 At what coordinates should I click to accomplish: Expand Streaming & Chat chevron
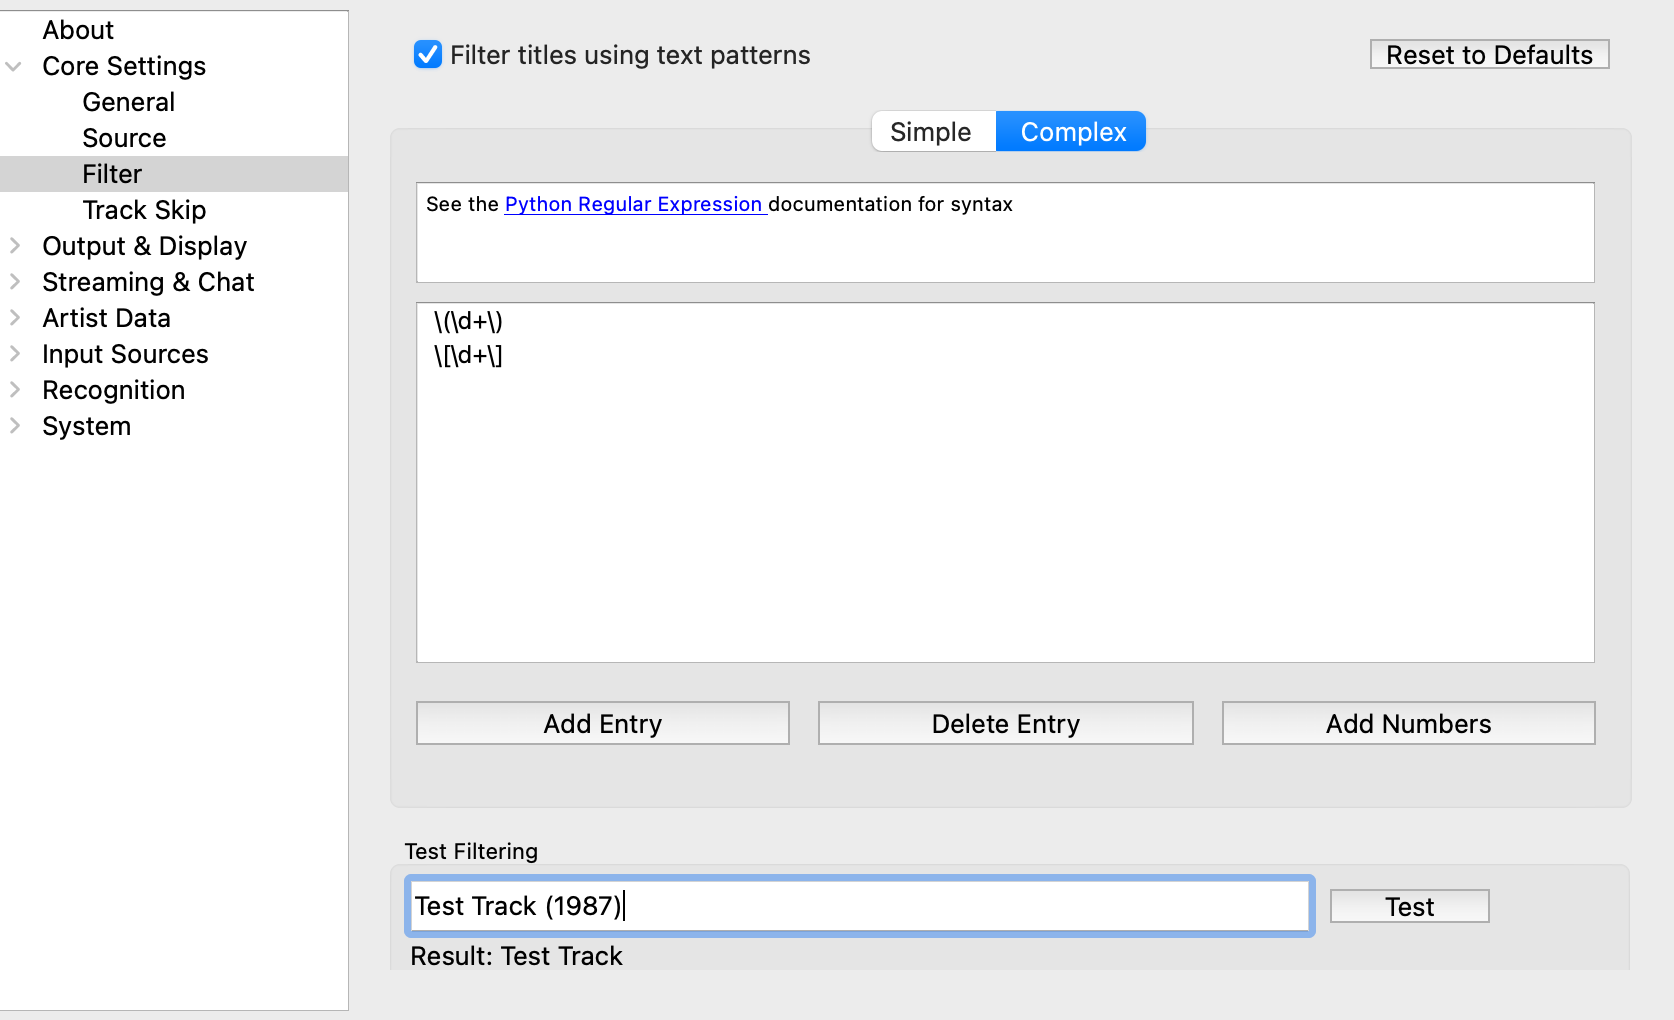(14, 282)
